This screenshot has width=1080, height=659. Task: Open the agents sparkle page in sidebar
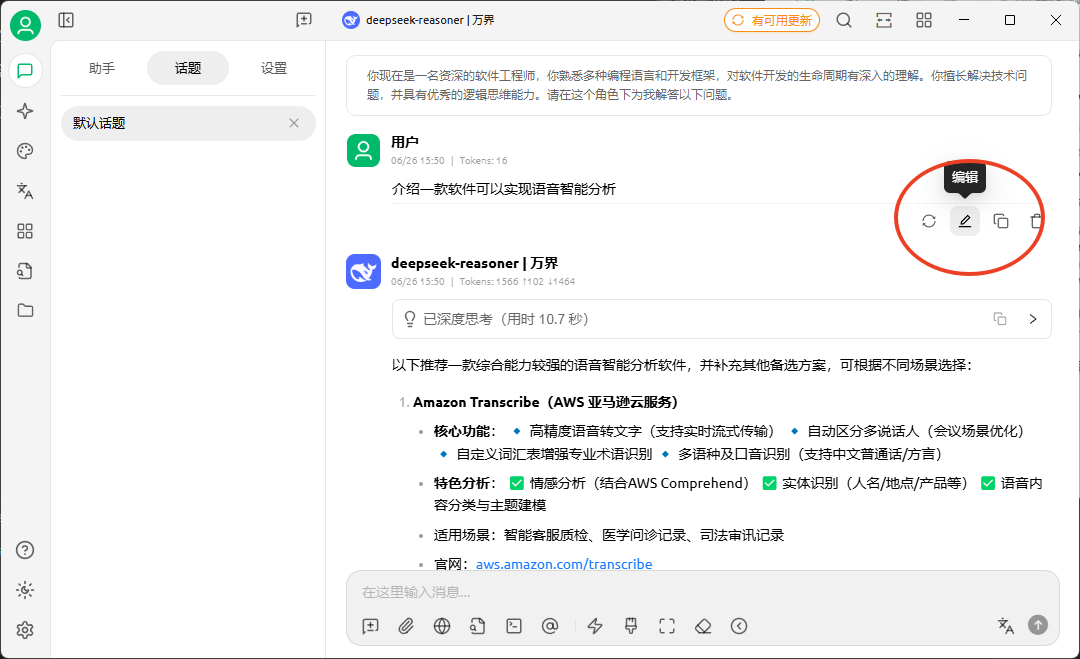pyautogui.click(x=25, y=111)
